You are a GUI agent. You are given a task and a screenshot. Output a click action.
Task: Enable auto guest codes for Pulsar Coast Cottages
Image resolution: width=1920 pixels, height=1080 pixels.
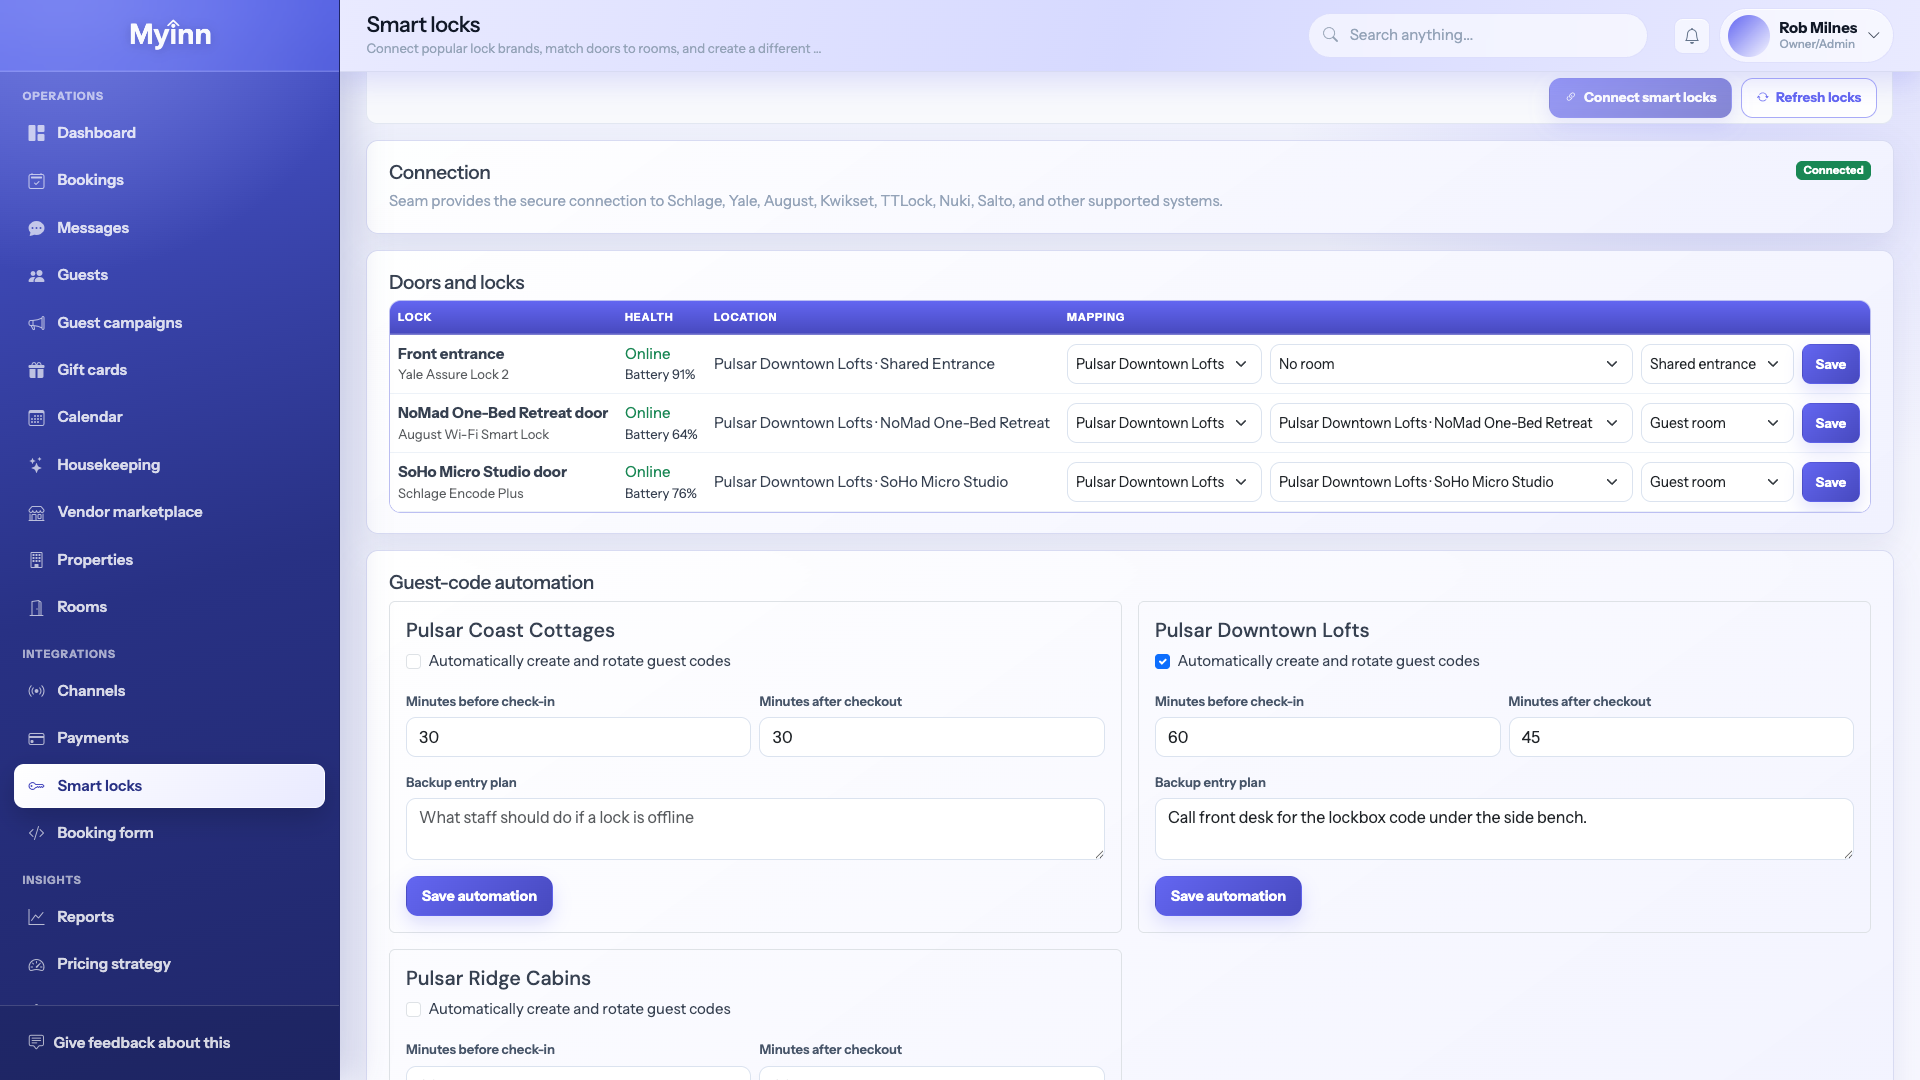[x=413, y=661]
